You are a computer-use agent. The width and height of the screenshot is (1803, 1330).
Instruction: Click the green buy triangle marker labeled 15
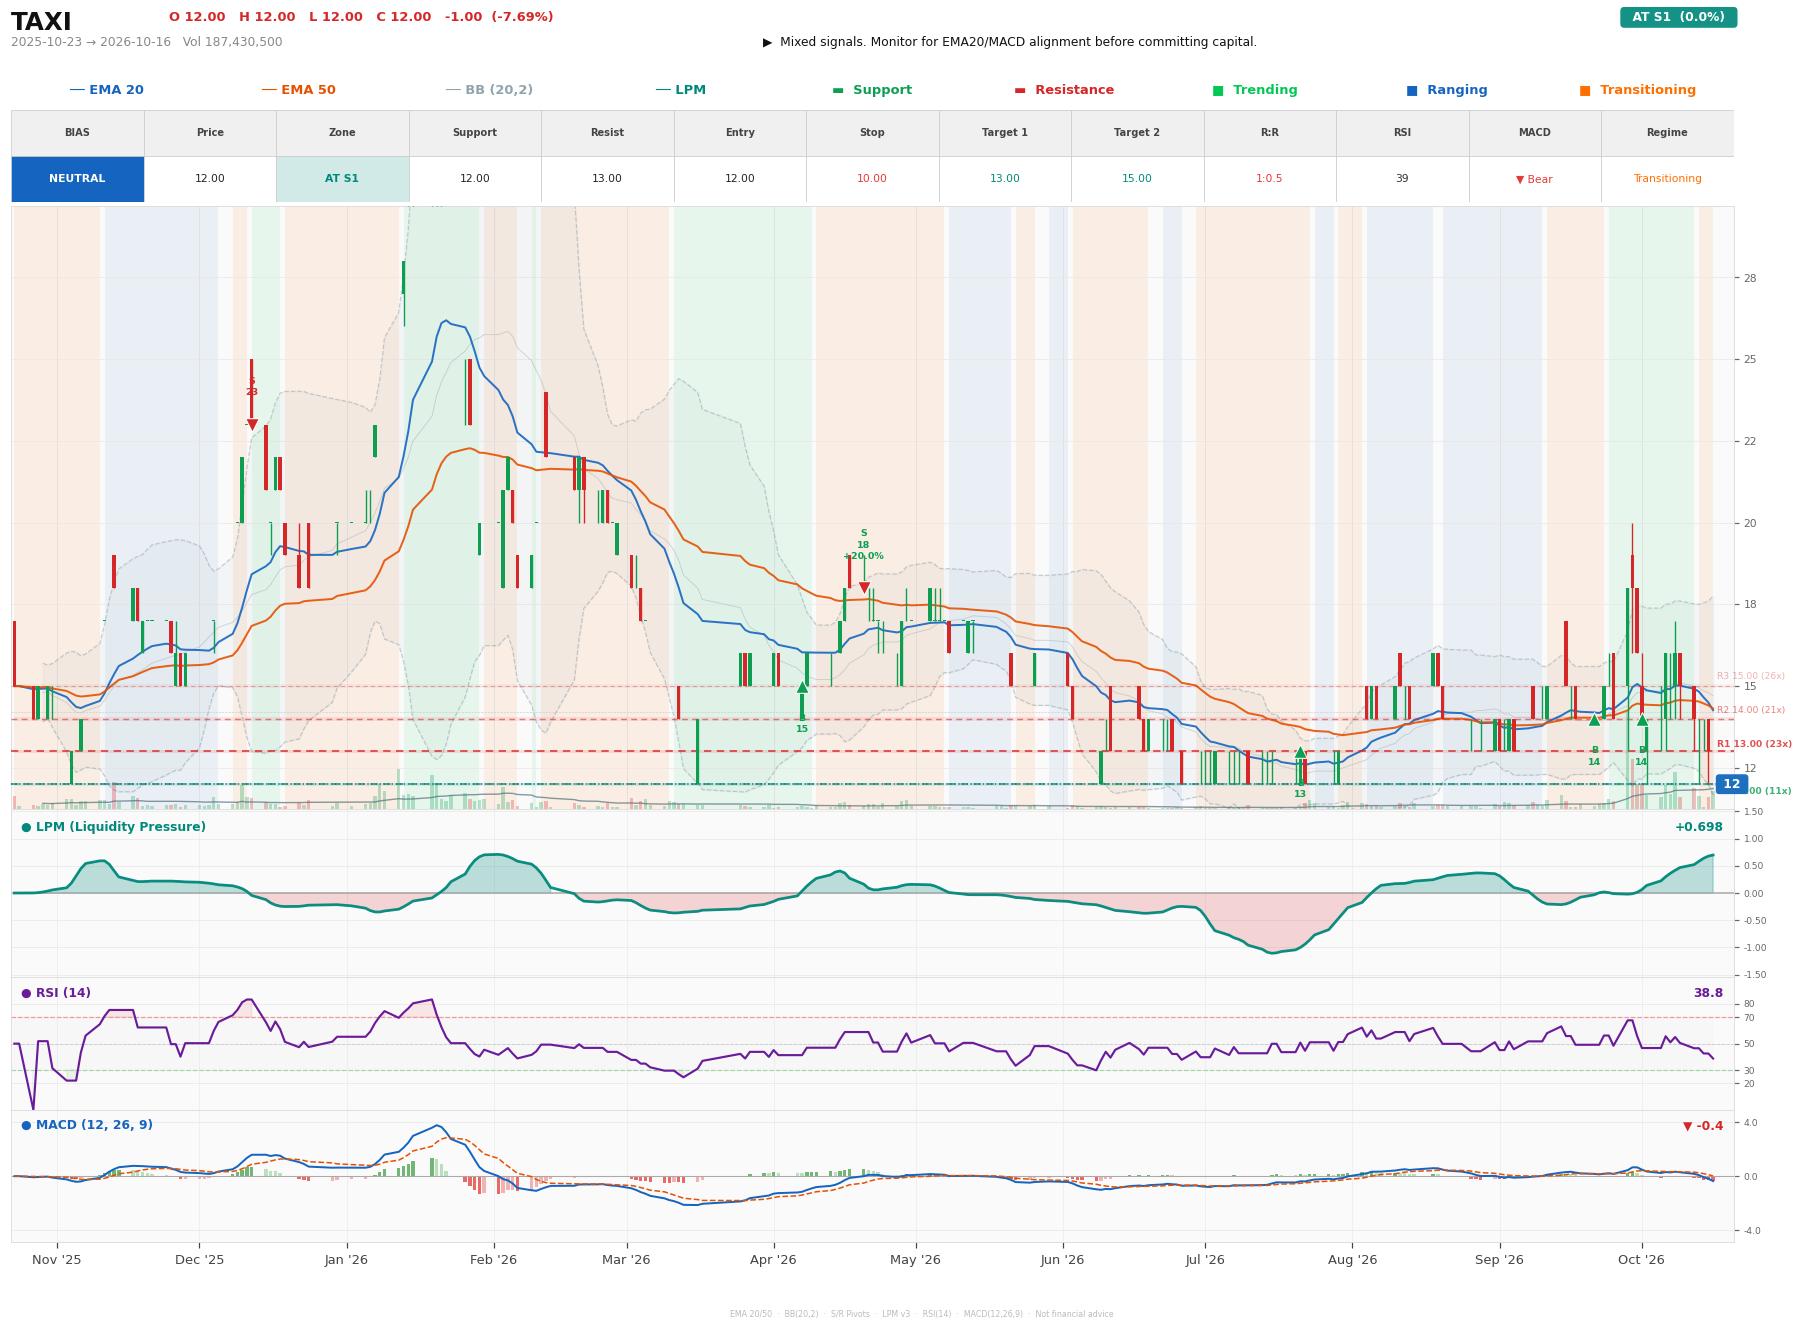(802, 687)
